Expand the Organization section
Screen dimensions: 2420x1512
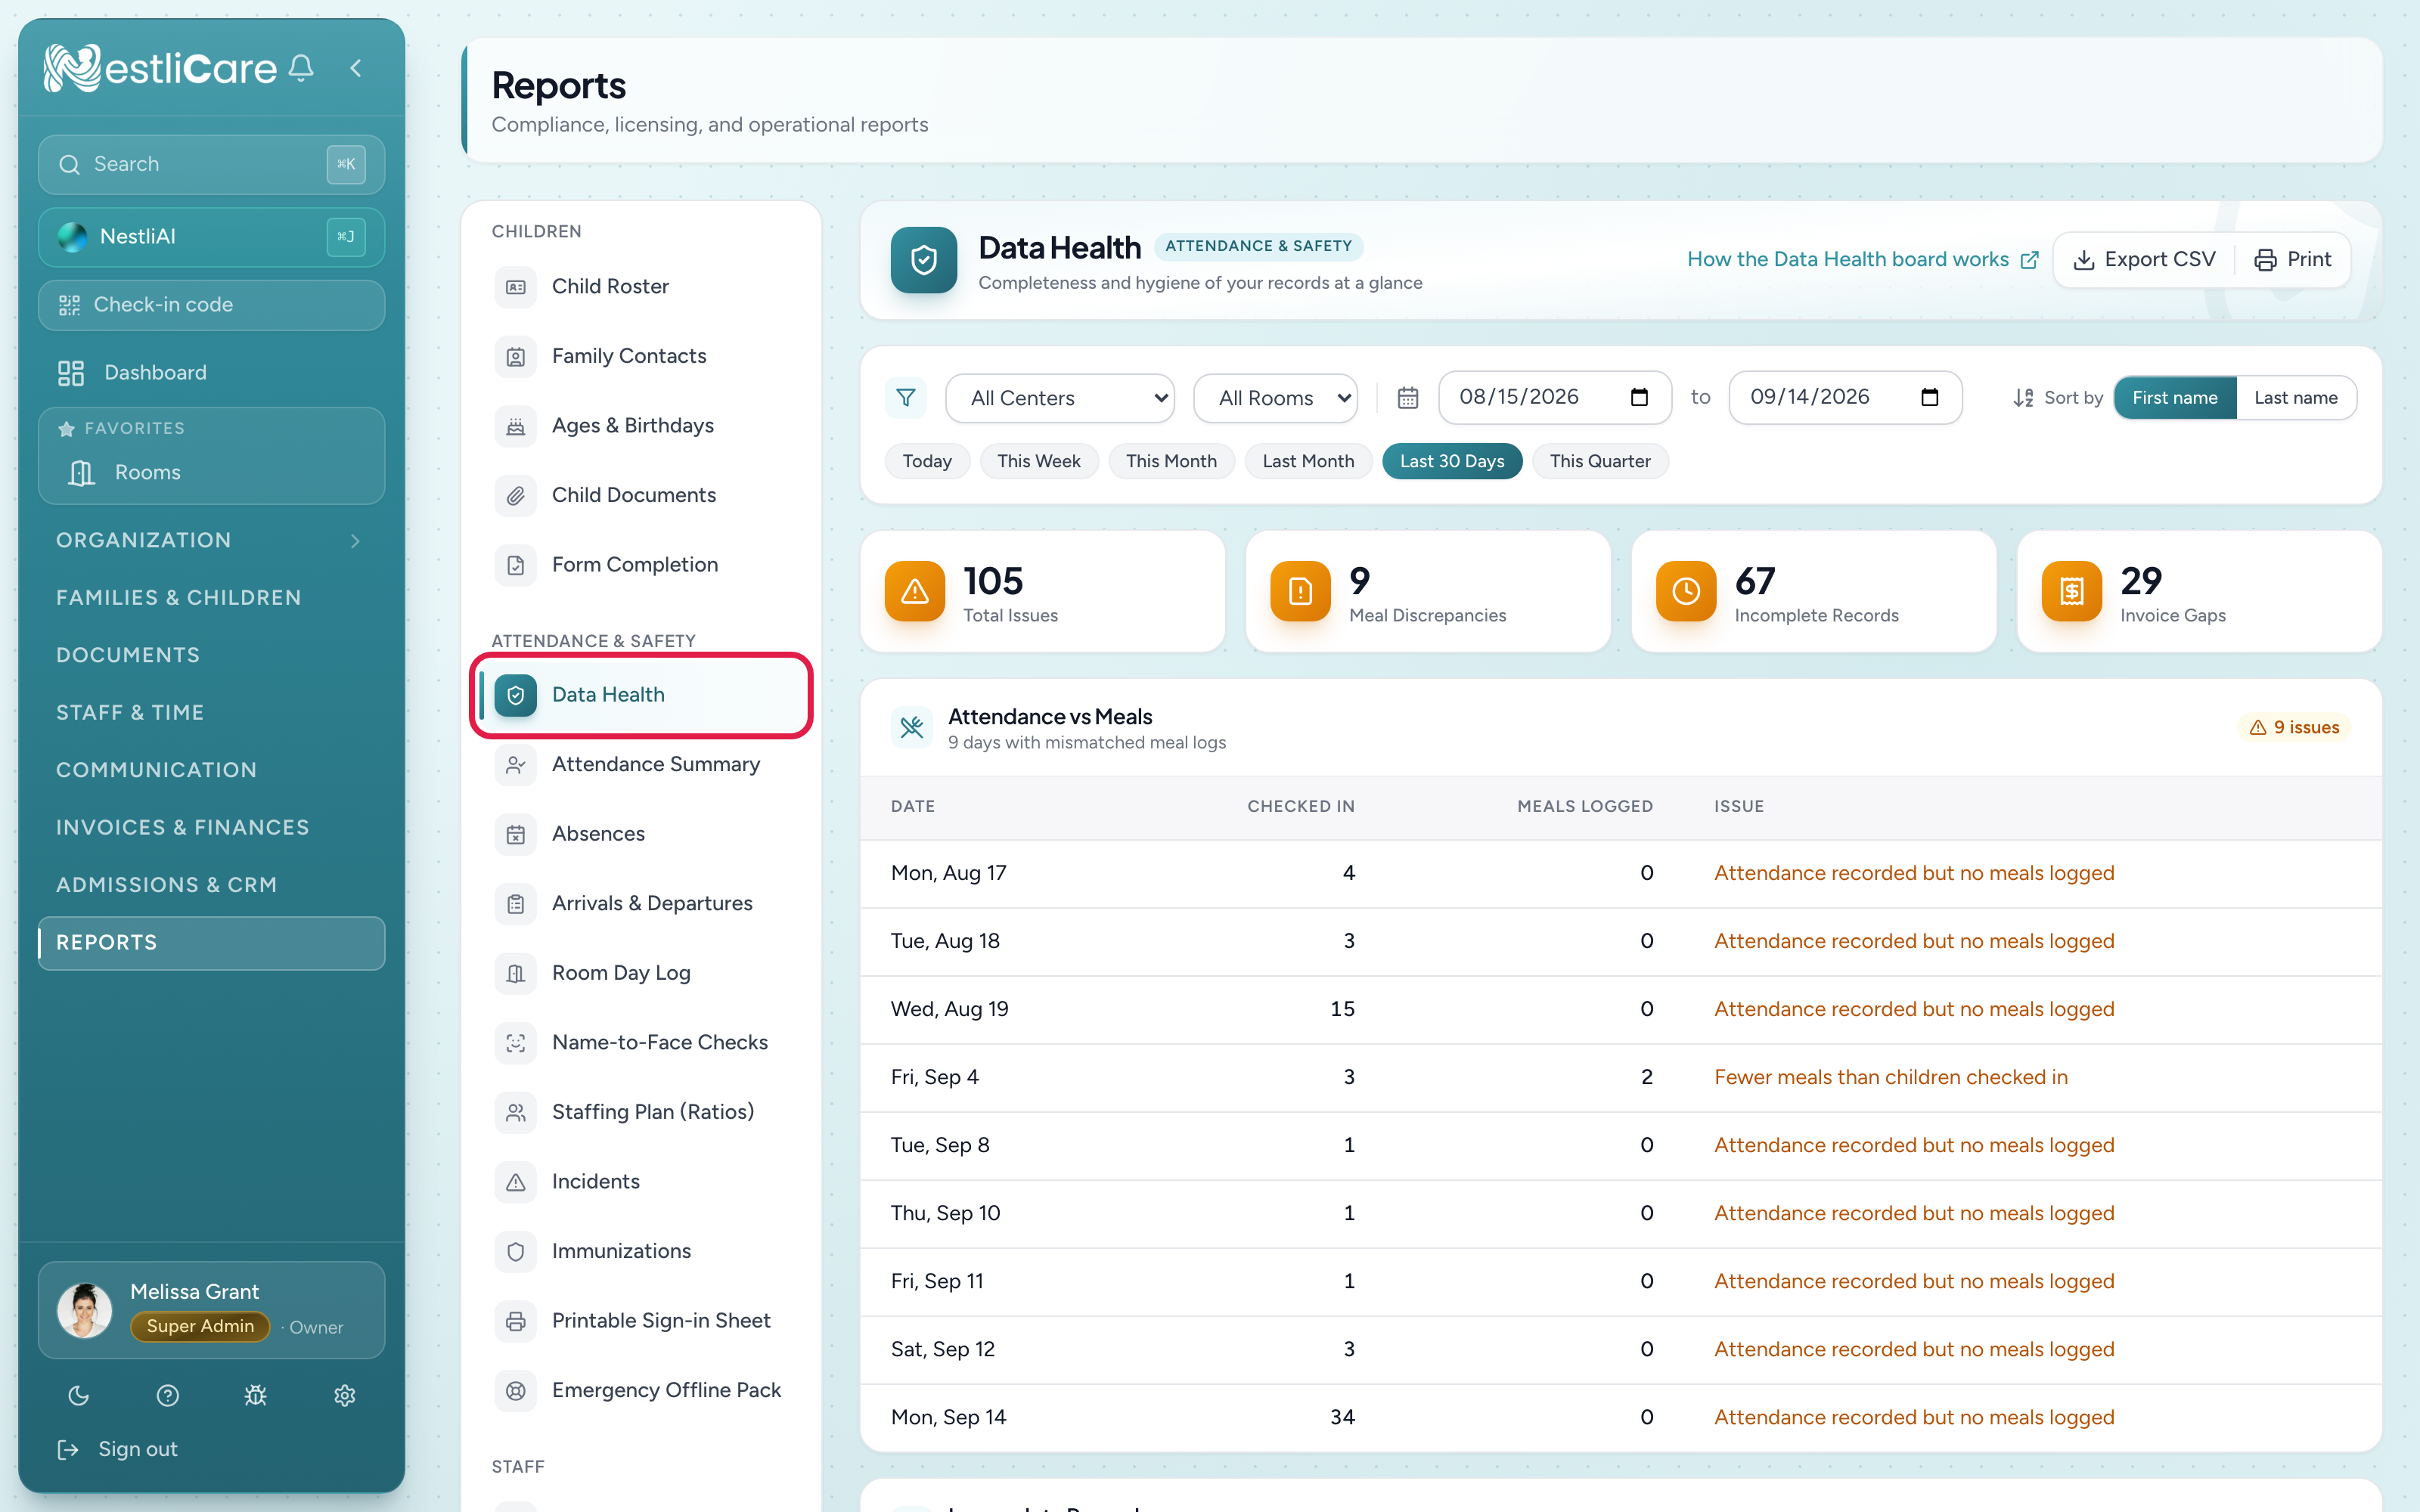pyautogui.click(x=211, y=540)
